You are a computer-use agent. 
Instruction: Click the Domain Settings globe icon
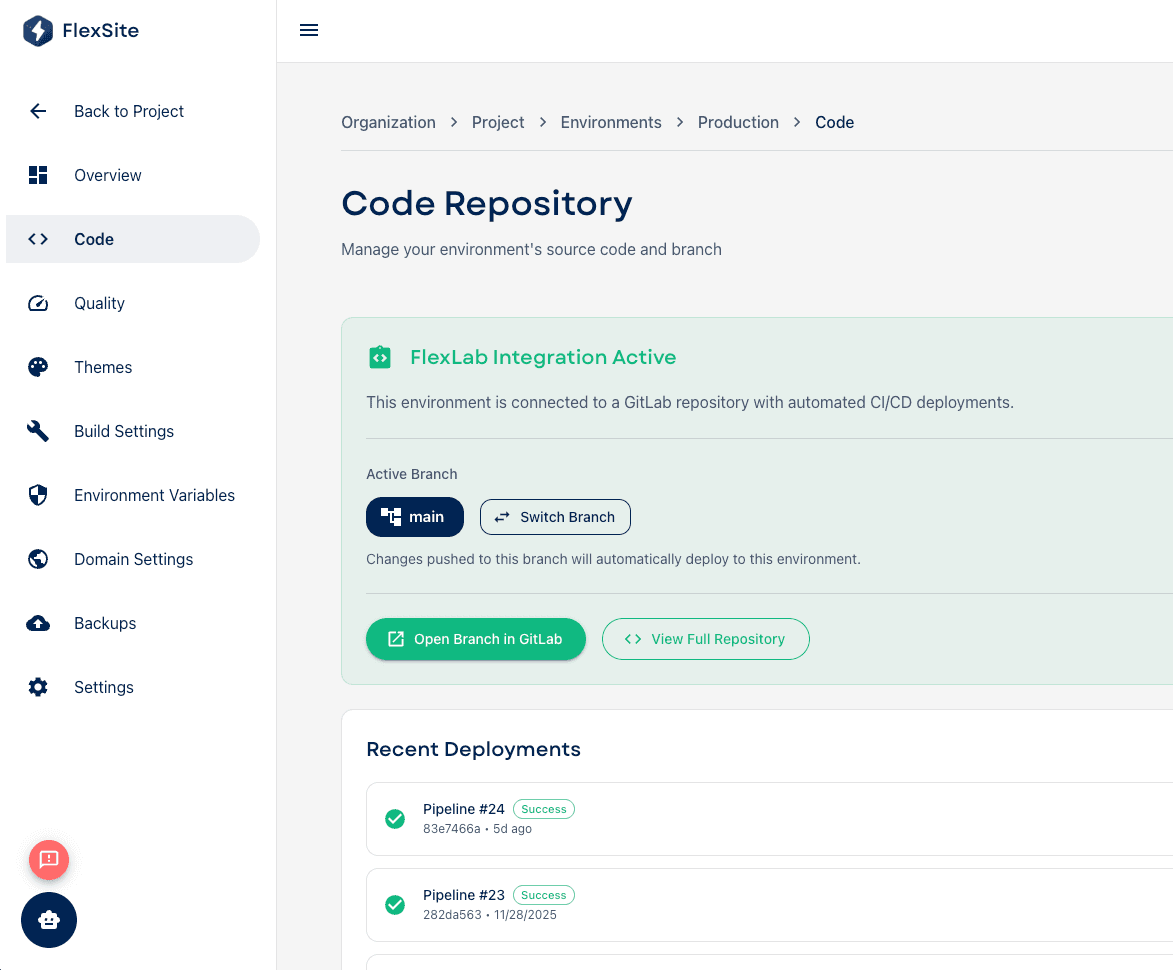37,559
